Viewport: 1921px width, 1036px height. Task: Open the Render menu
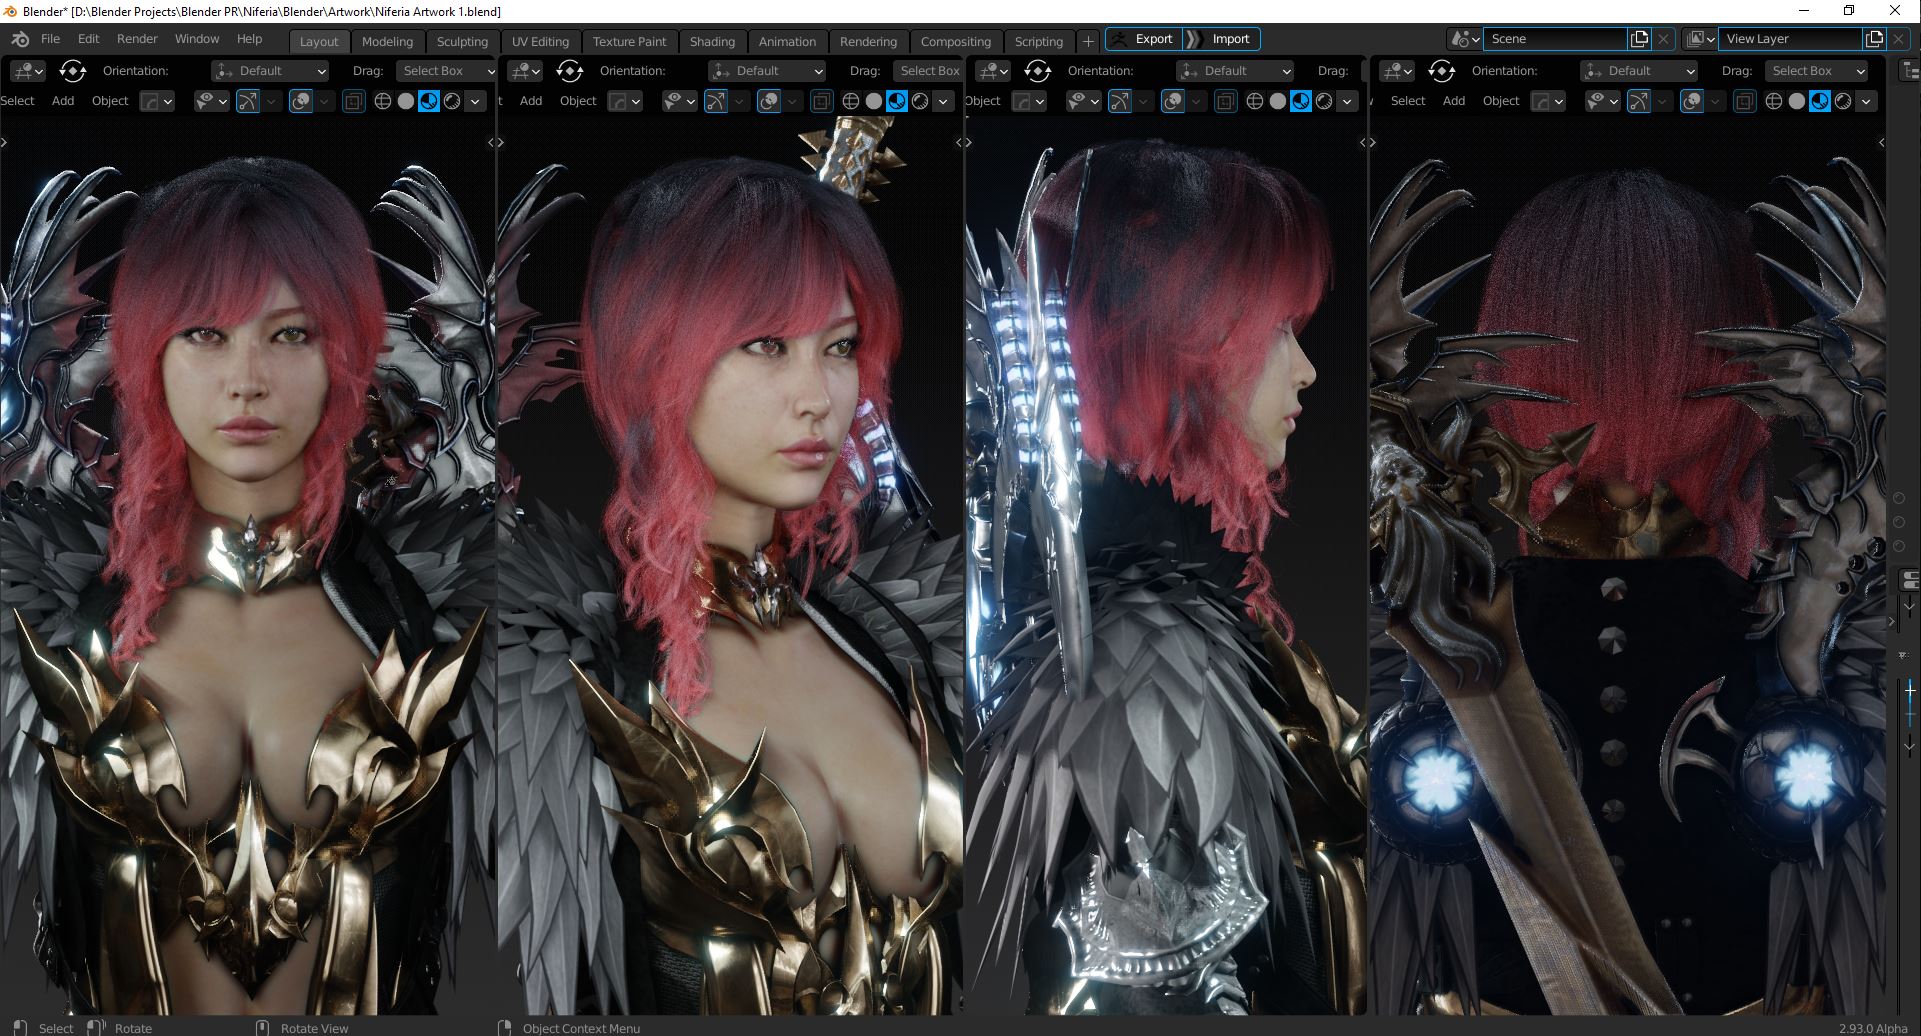point(137,39)
